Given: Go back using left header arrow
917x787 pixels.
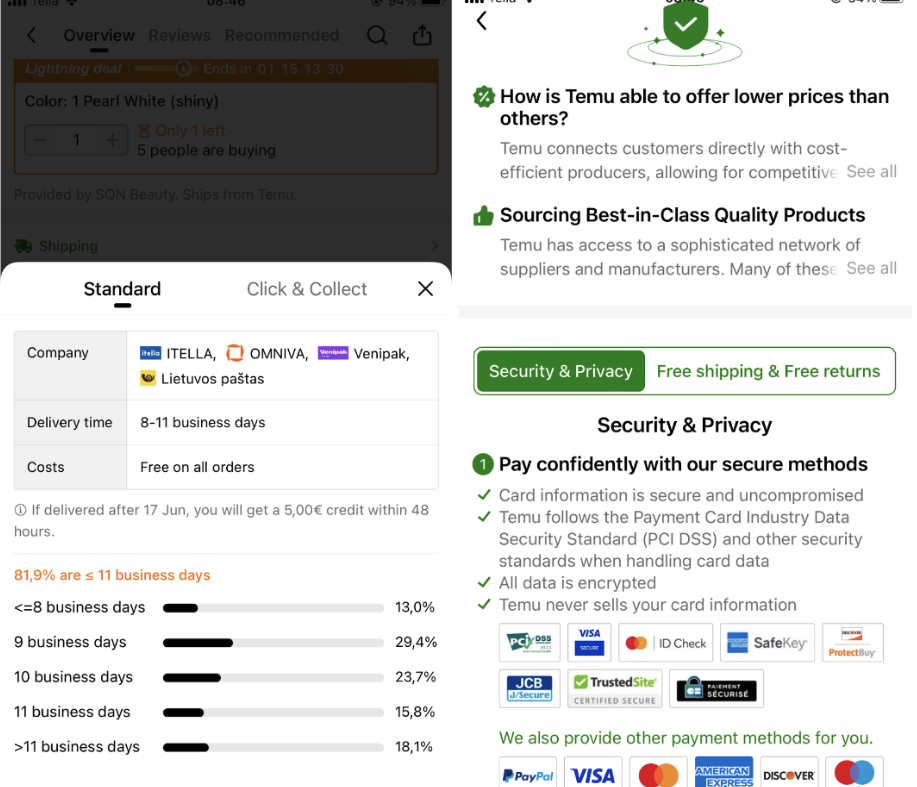Looking at the screenshot, I should 32,36.
